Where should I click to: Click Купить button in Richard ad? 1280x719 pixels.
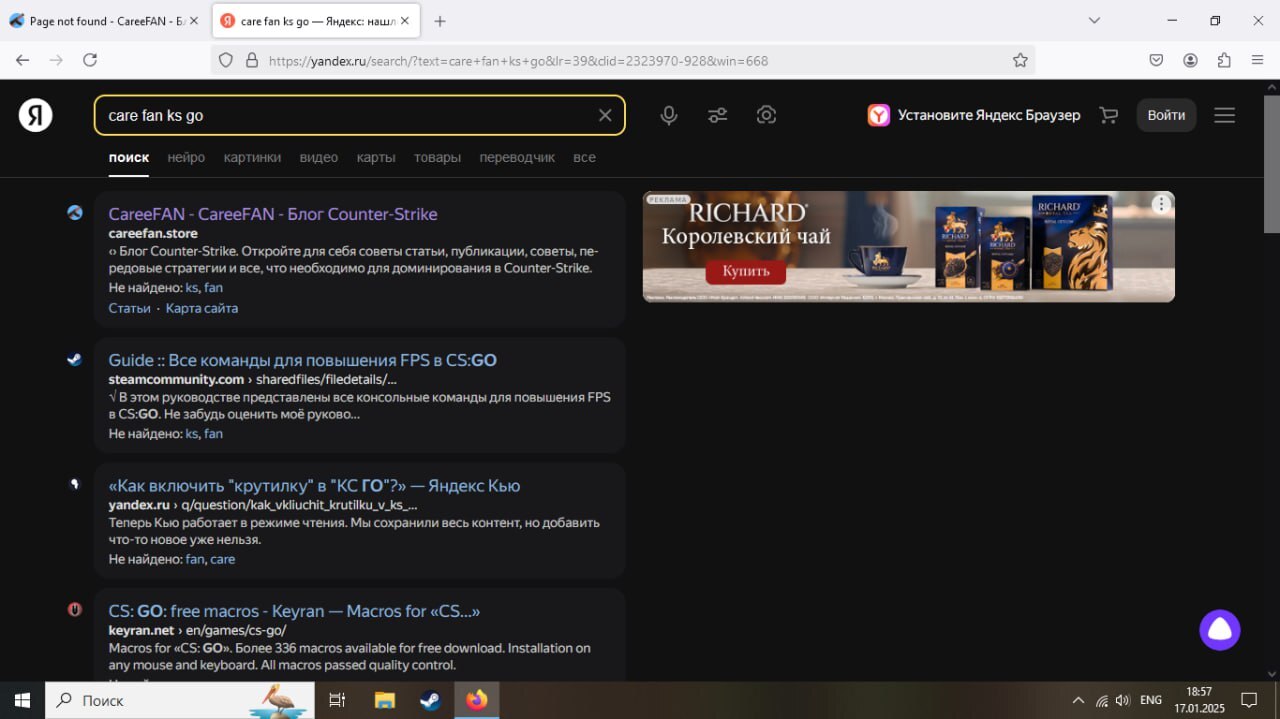[746, 271]
